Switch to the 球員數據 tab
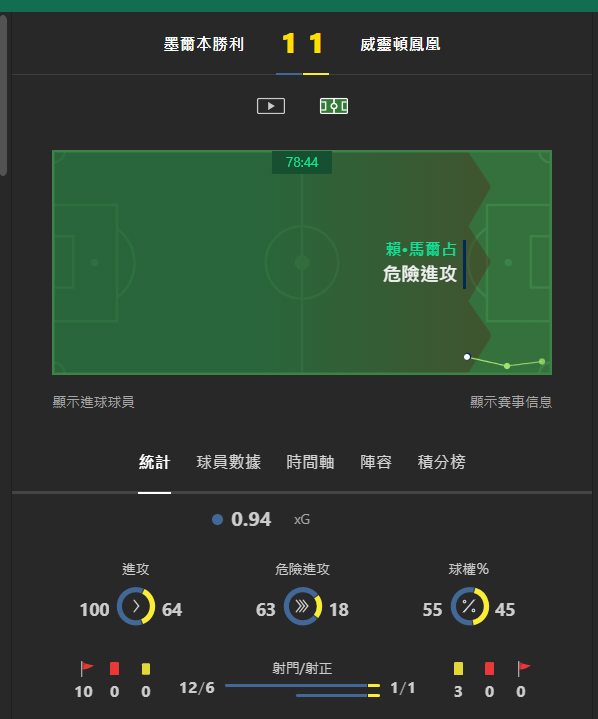 [229, 462]
